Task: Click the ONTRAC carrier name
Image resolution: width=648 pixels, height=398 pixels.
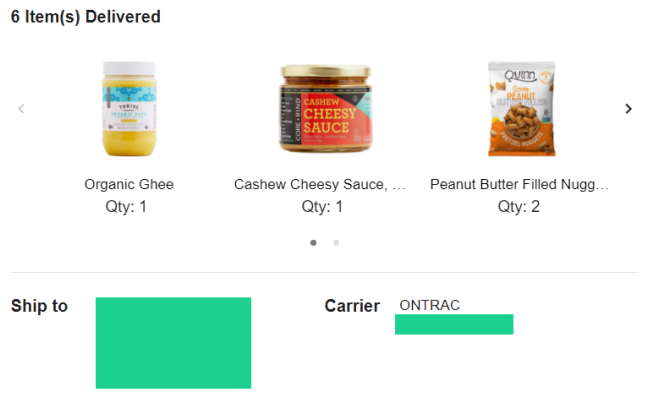Action: tap(429, 305)
